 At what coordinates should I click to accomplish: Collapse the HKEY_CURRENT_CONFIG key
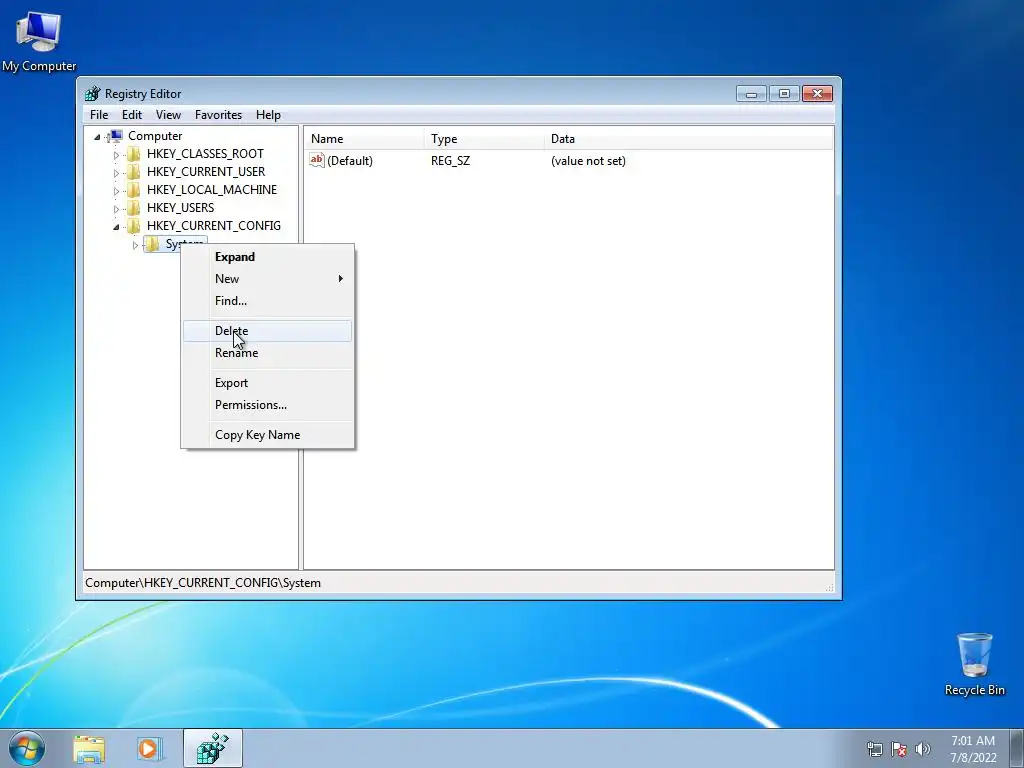coord(116,227)
